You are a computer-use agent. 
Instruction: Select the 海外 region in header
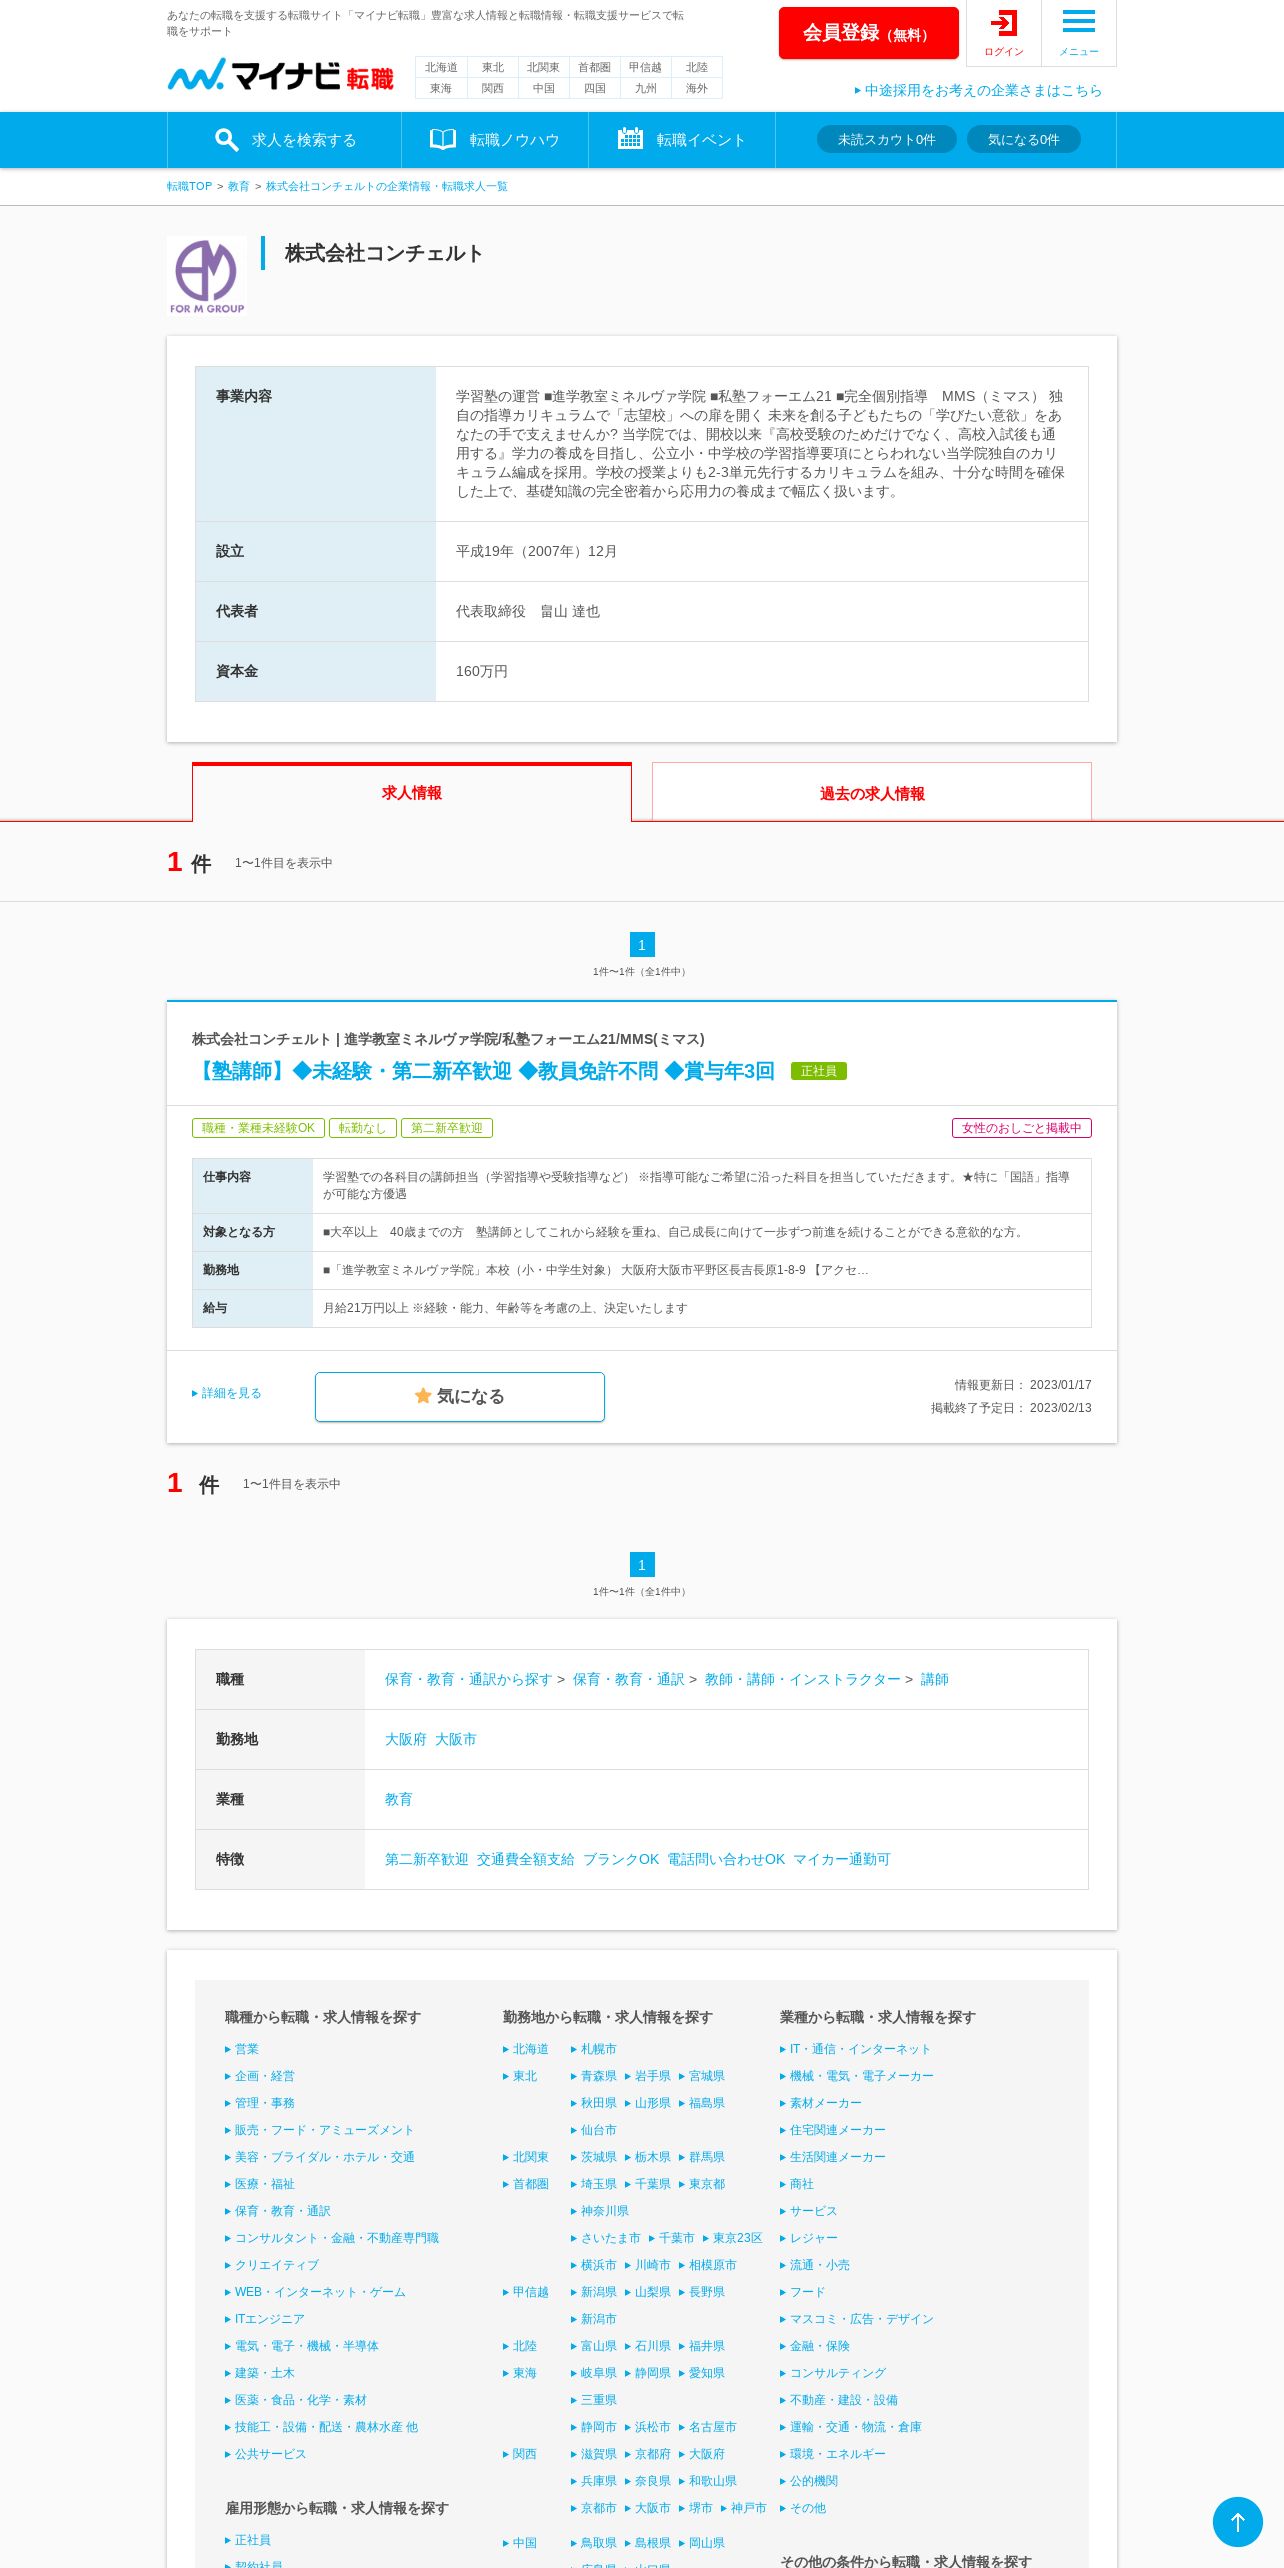point(696,88)
